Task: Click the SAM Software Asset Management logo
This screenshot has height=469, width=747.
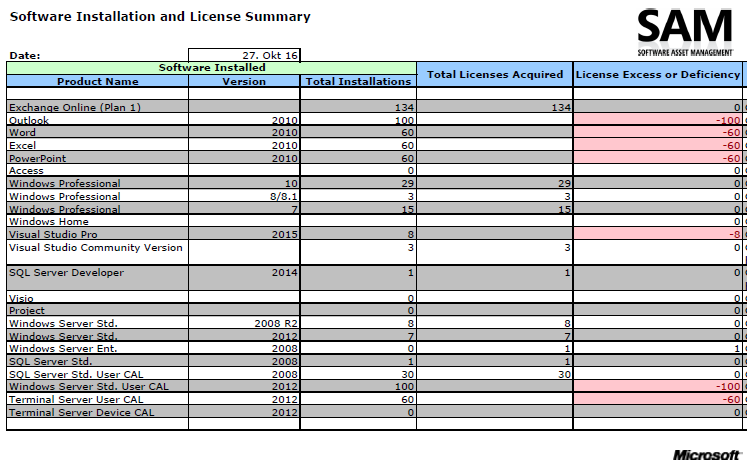Action: (685, 32)
